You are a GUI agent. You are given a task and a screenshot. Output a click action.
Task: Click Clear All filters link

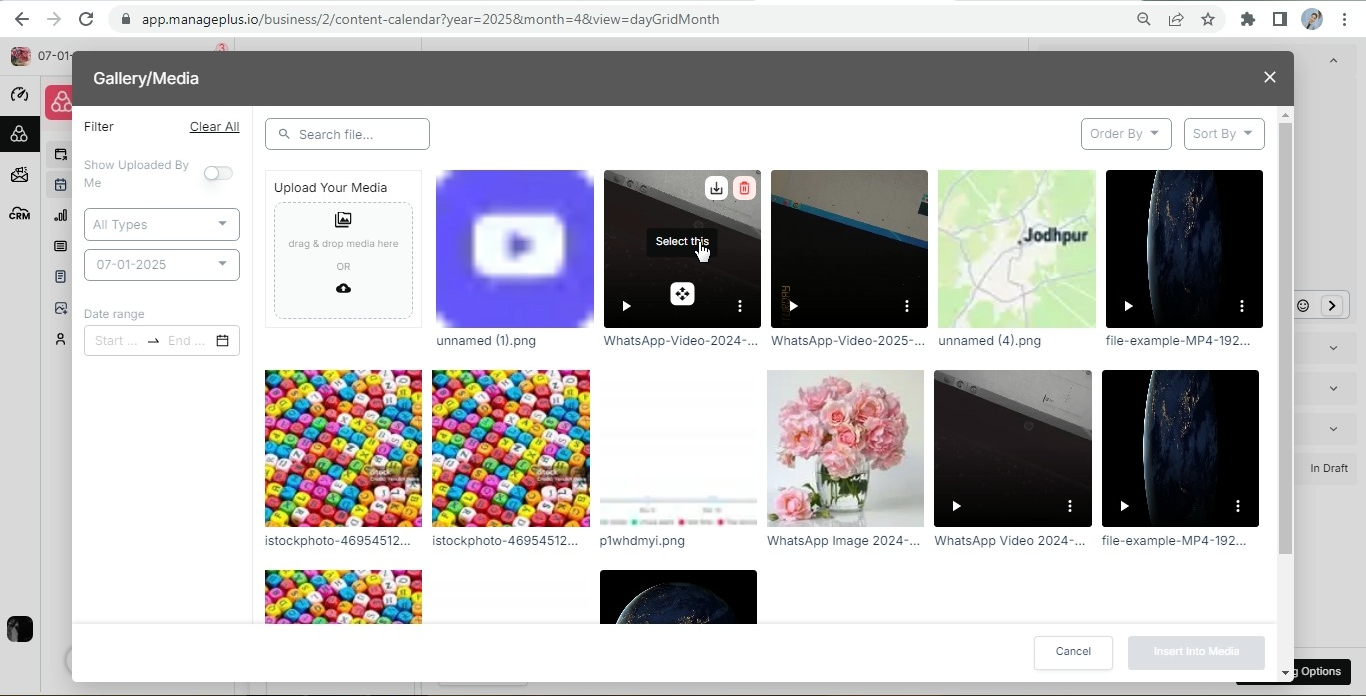(x=214, y=126)
